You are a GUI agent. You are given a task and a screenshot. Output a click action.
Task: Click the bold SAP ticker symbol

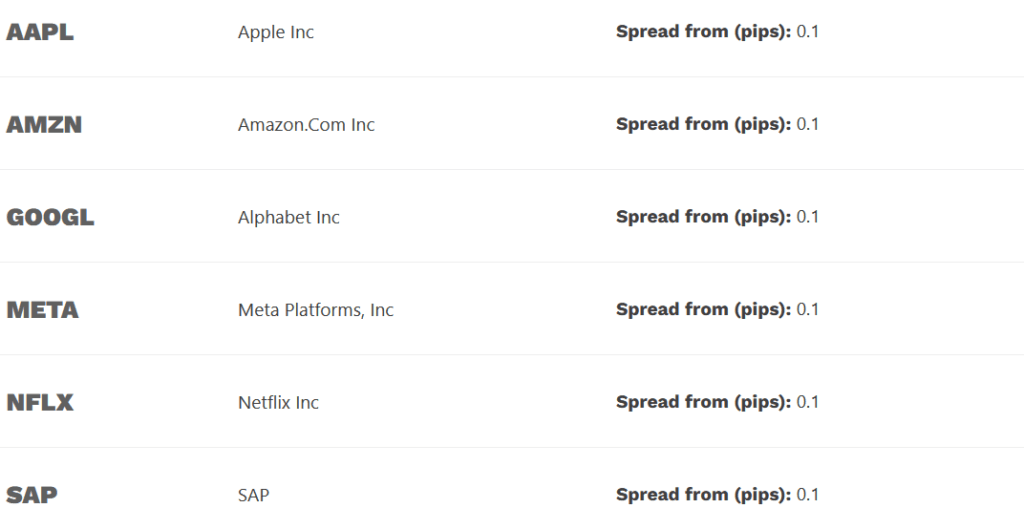point(32,495)
